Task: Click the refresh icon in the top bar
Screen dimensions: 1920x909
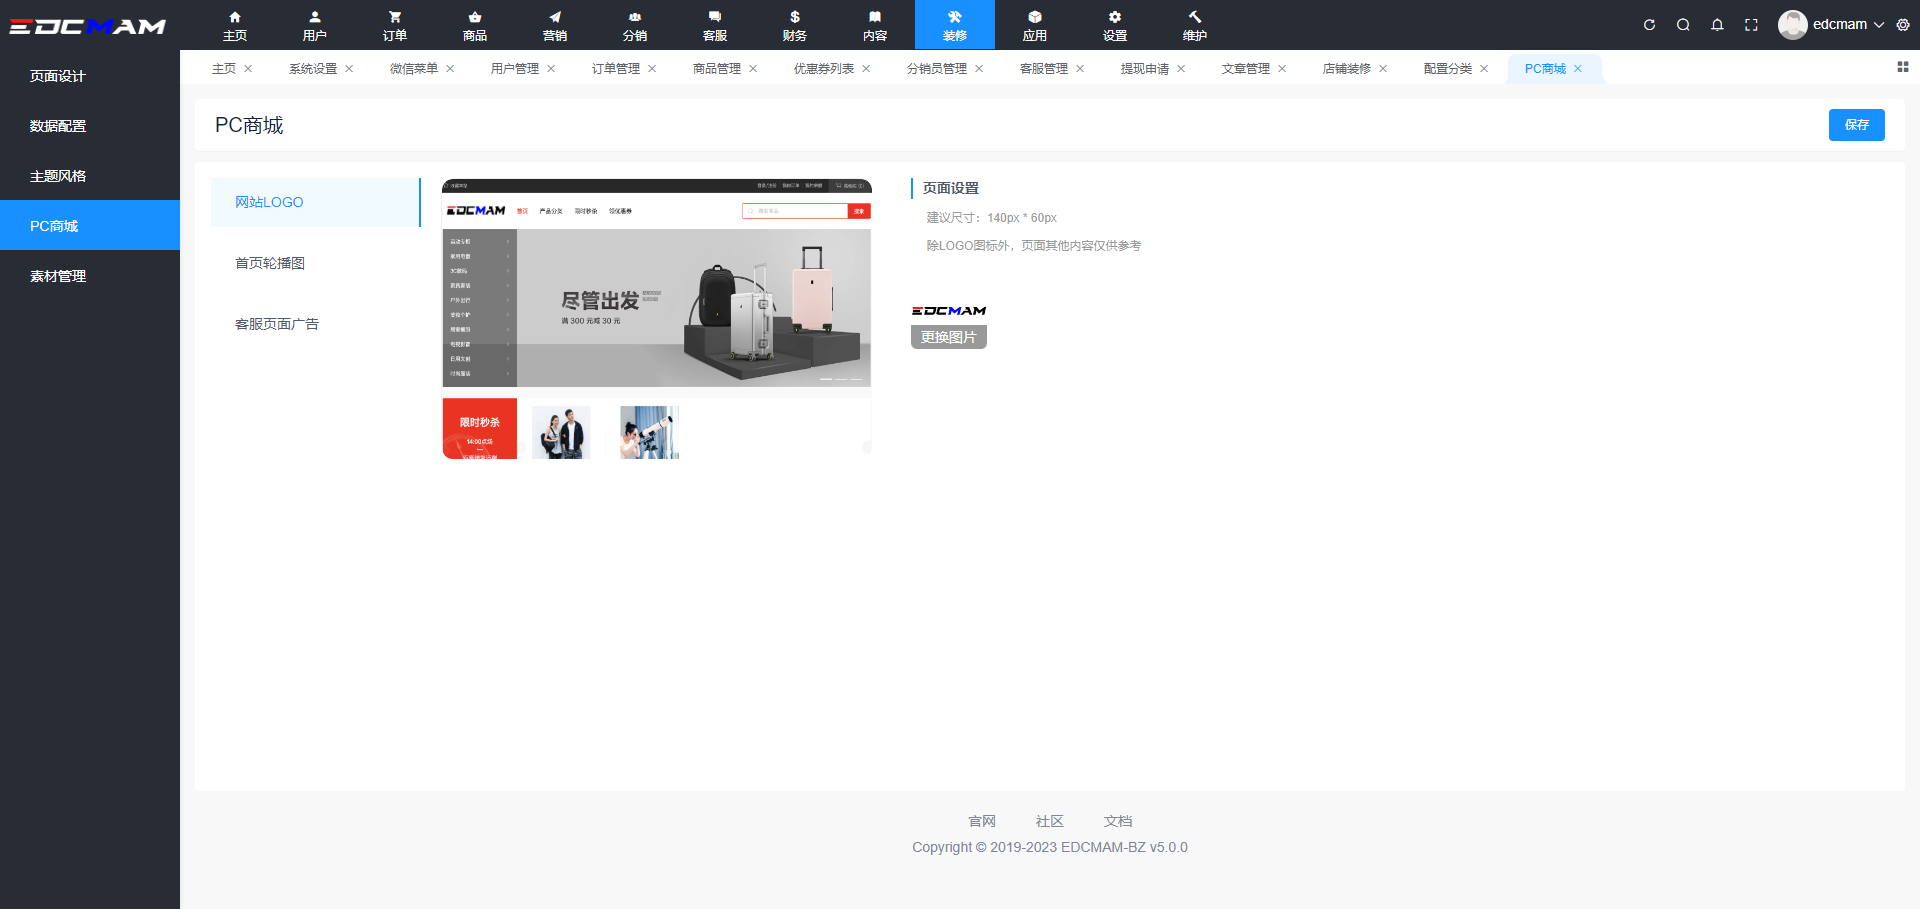Action: tap(1649, 25)
